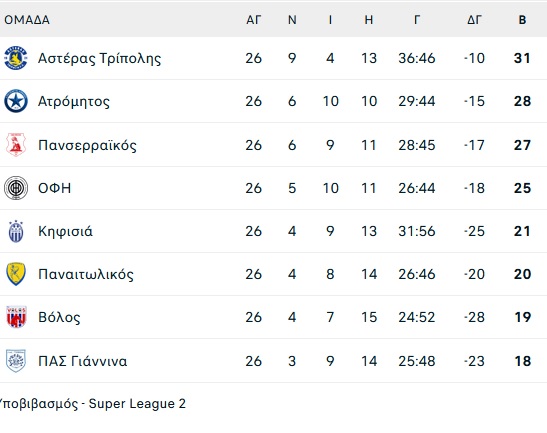Click the ΑΓ matches played header
Image resolution: width=547 pixels, height=433 pixels.
pyautogui.click(x=254, y=20)
